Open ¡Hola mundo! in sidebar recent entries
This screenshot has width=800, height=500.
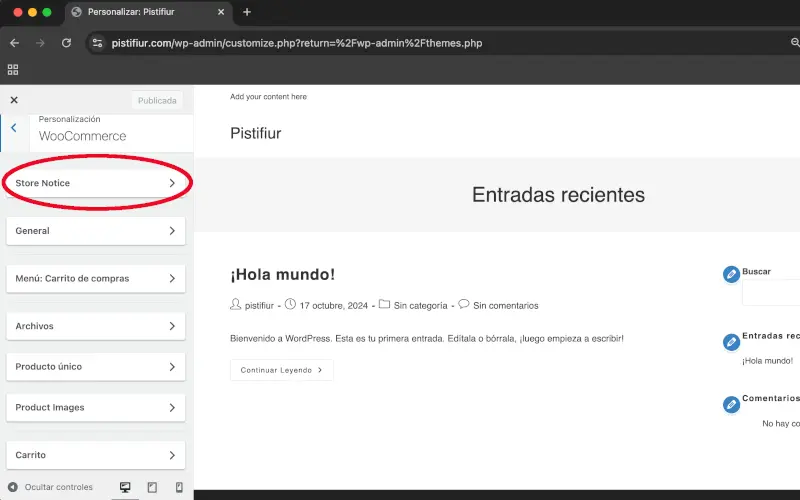click(767, 361)
